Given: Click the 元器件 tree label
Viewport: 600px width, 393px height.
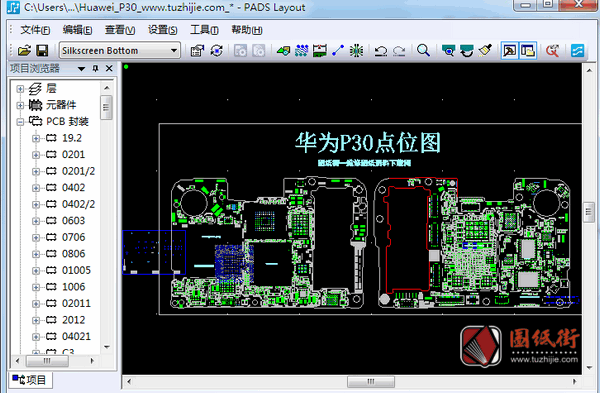Looking at the screenshot, I should click(61, 105).
